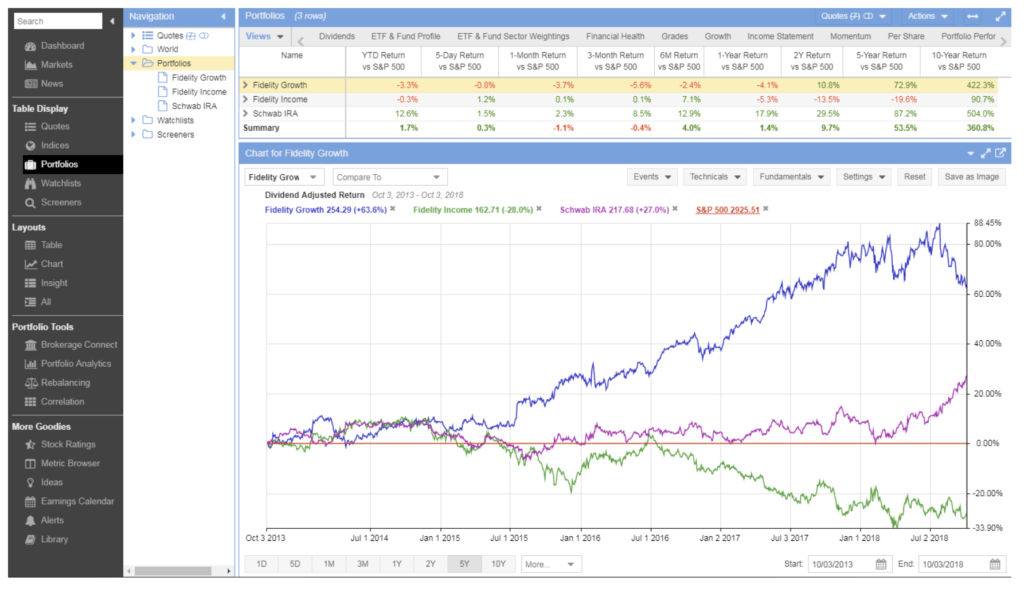Open Portfolio Analytics tool
This screenshot has width=1024, height=589.
tap(68, 363)
